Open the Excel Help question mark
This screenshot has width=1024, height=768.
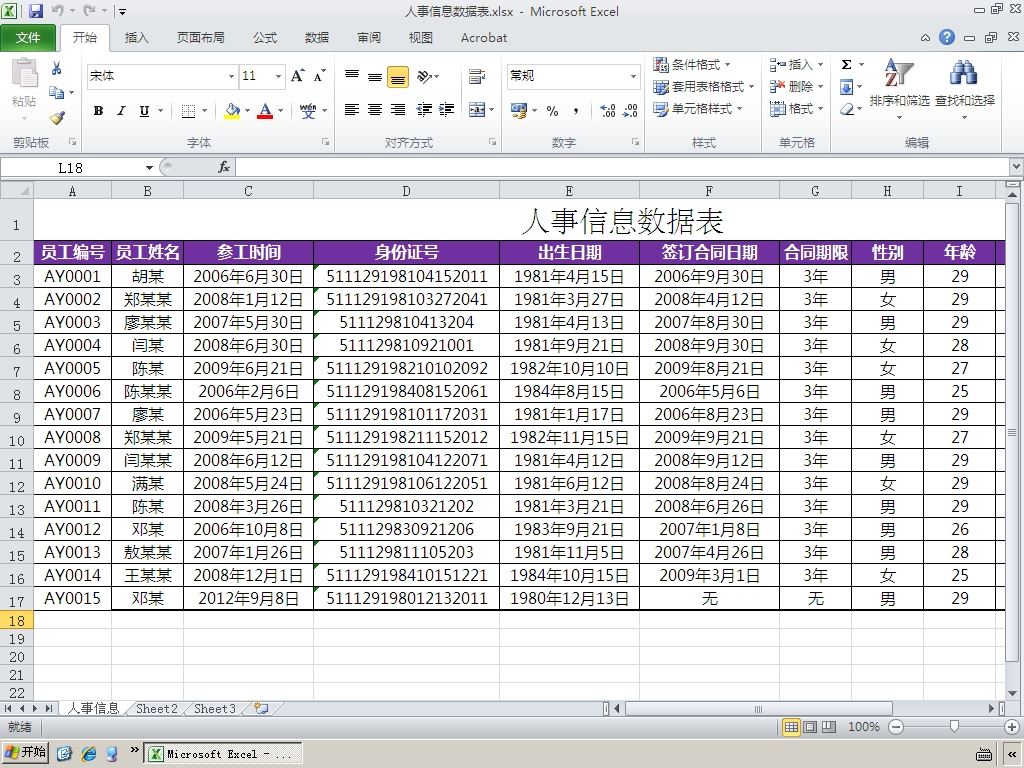point(947,37)
